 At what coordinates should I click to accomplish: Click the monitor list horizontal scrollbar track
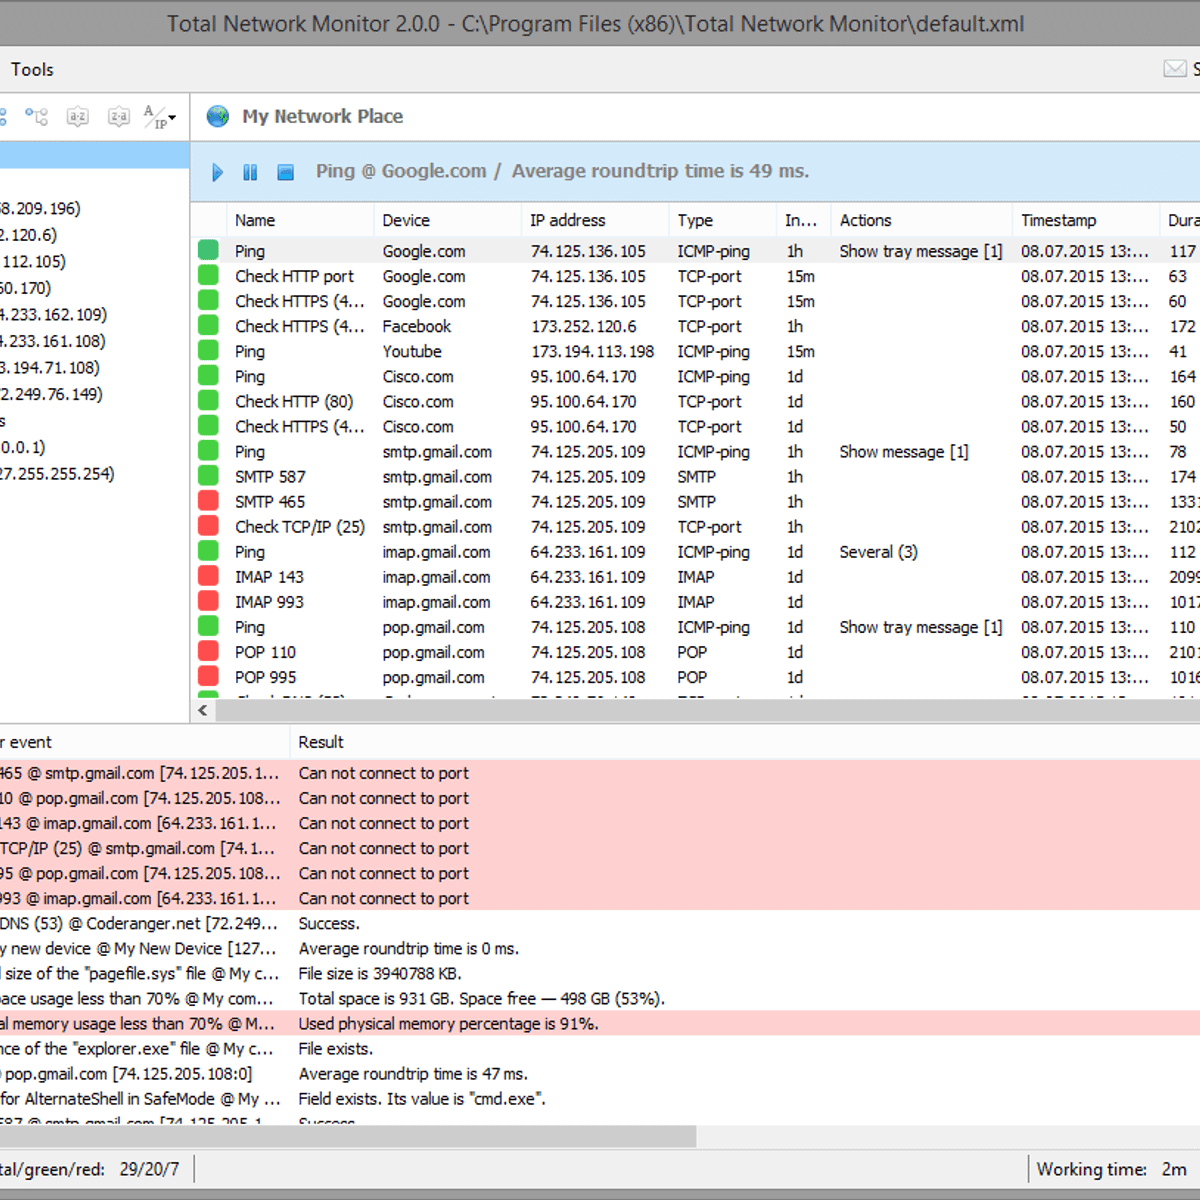[706, 710]
